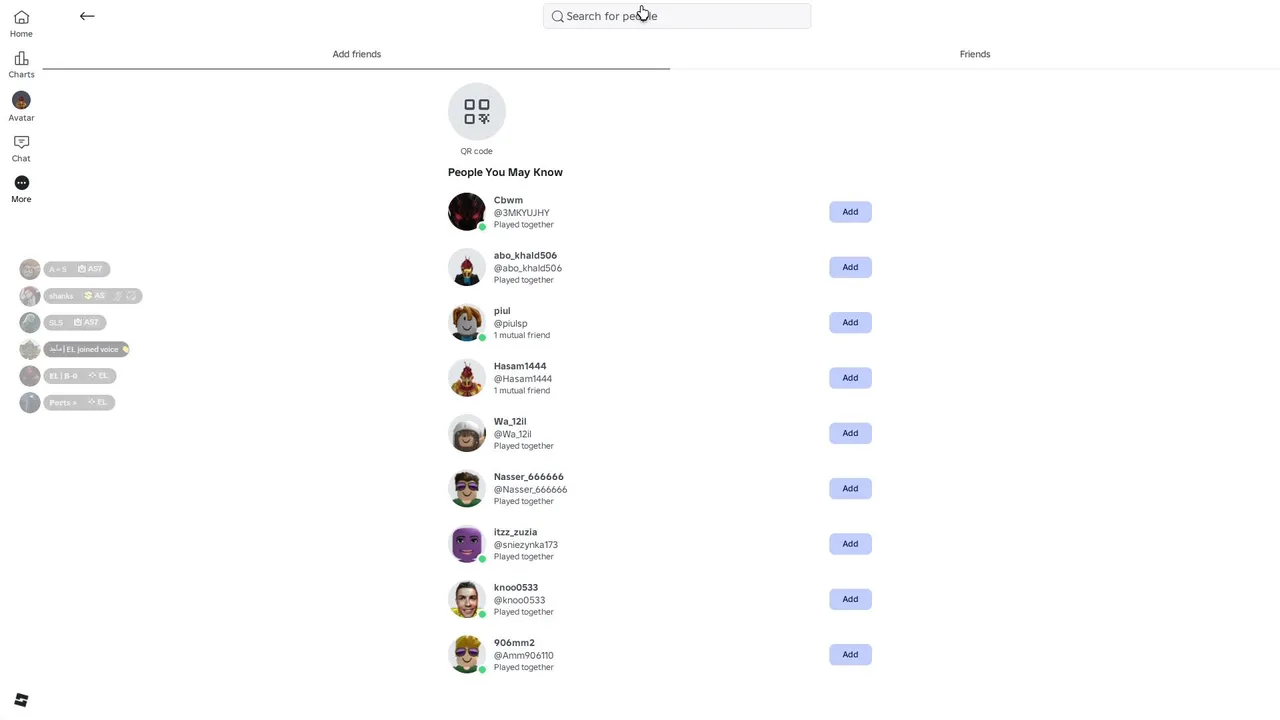1280x720 pixels.
Task: Open itzz_zuzia's purple avatar thumbnail
Action: 467,544
